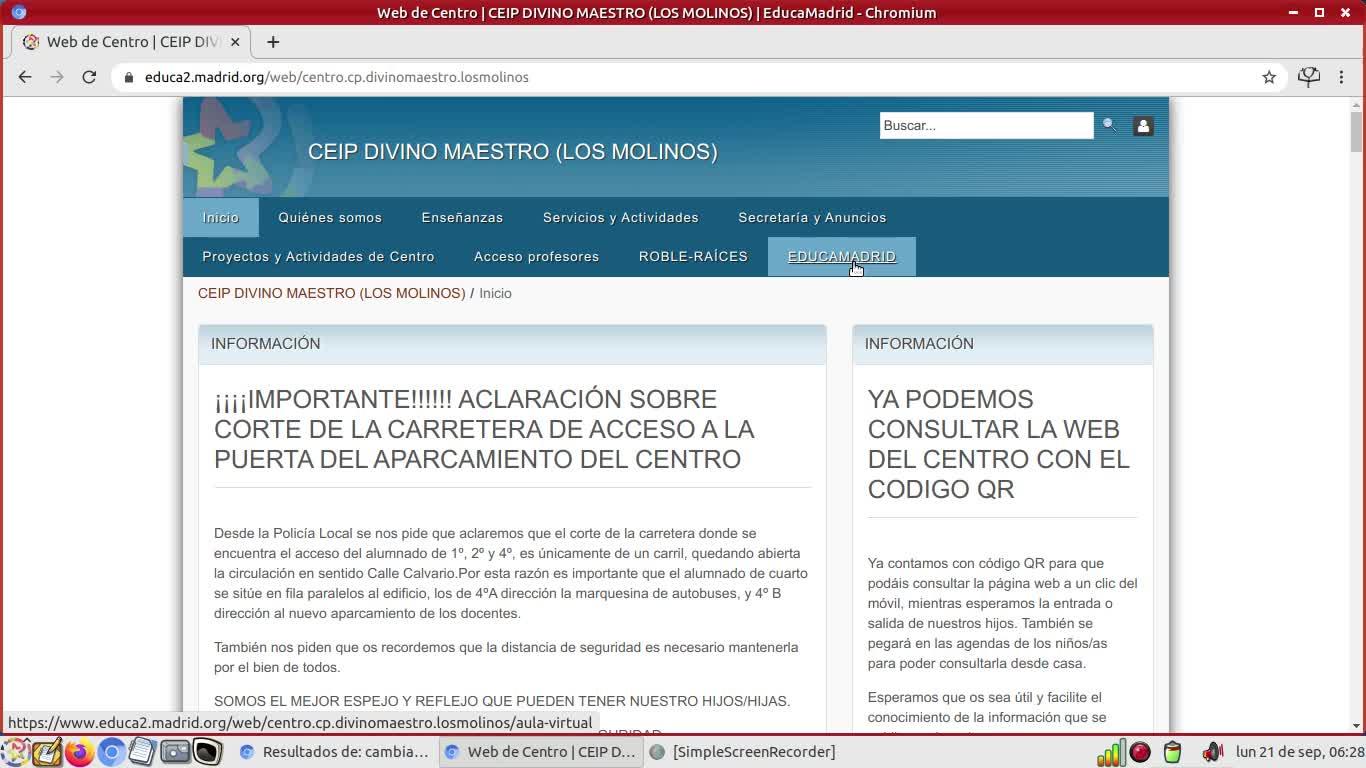Click the SOMOS EL MEJOR ESPEJO Y REFLEJO line

[502, 701]
